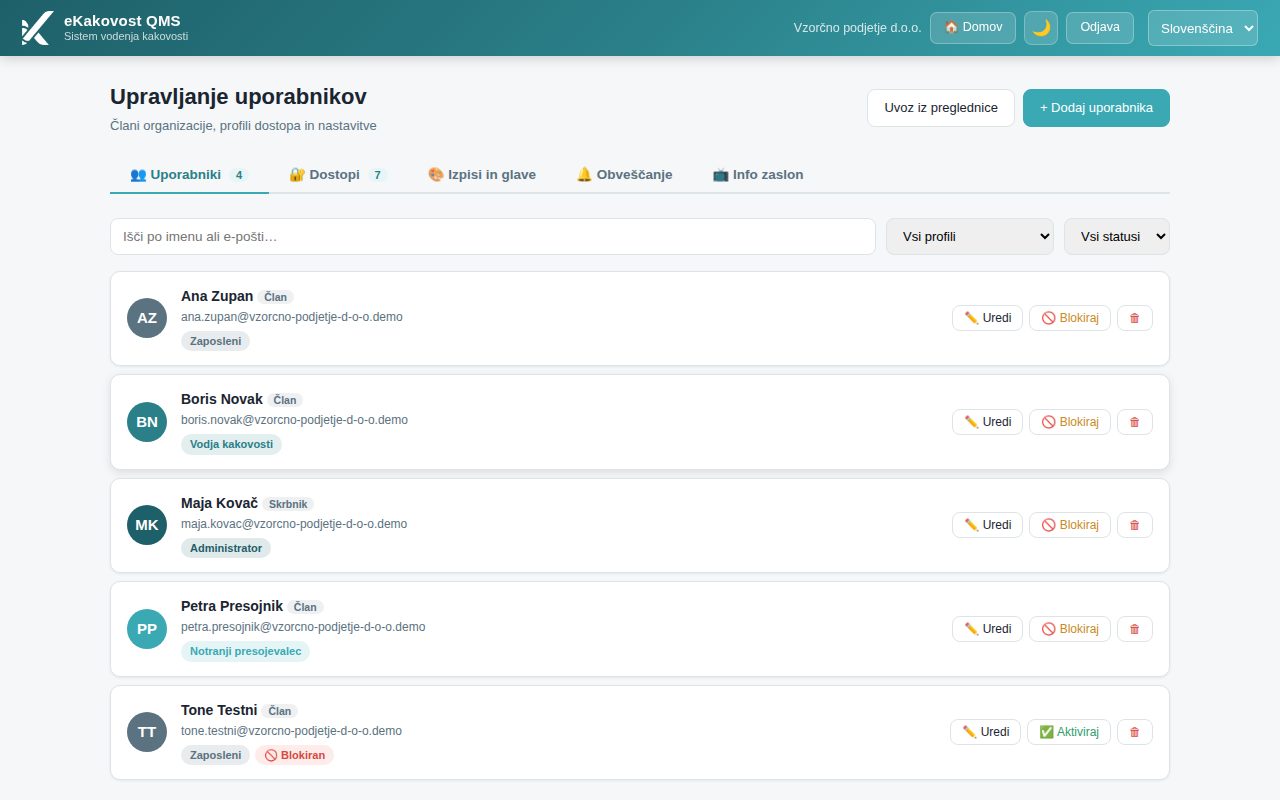The width and height of the screenshot is (1280, 800).
Task: Click the search by name or email field
Action: coord(493,236)
